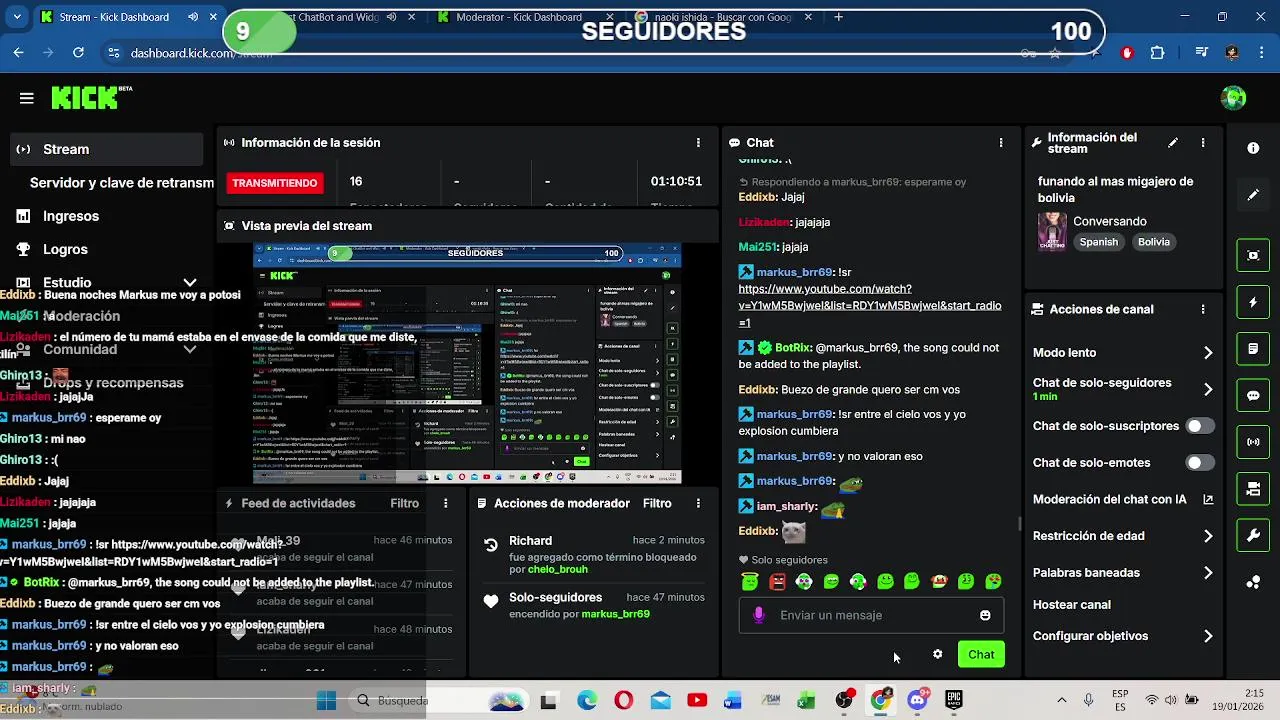Expand Palabras baneadas options
This screenshot has width=1280, height=720.
[1208, 573]
